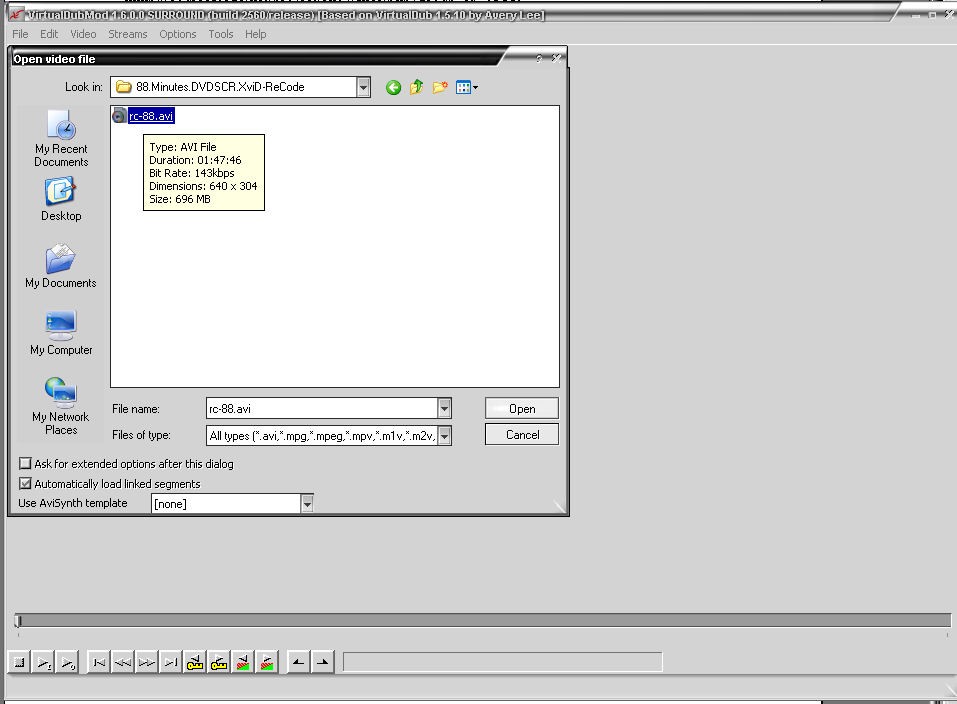
Task: Click the green Back navigation arrow
Action: [x=394, y=88]
